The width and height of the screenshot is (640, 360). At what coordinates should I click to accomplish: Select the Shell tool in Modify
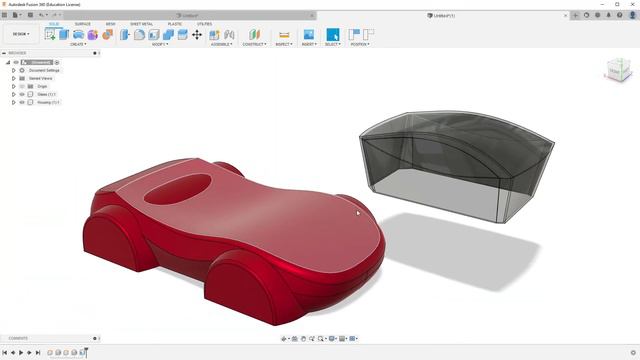[x=154, y=35]
